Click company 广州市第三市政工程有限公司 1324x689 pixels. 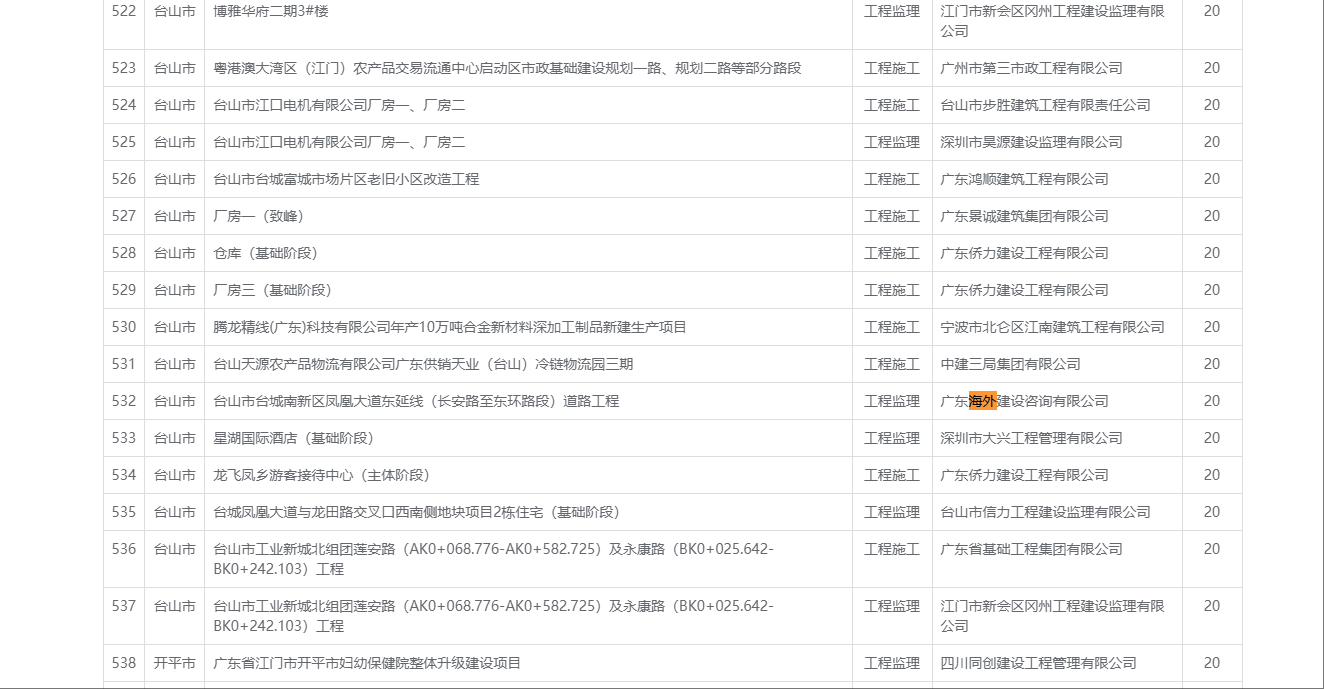(x=1031, y=68)
